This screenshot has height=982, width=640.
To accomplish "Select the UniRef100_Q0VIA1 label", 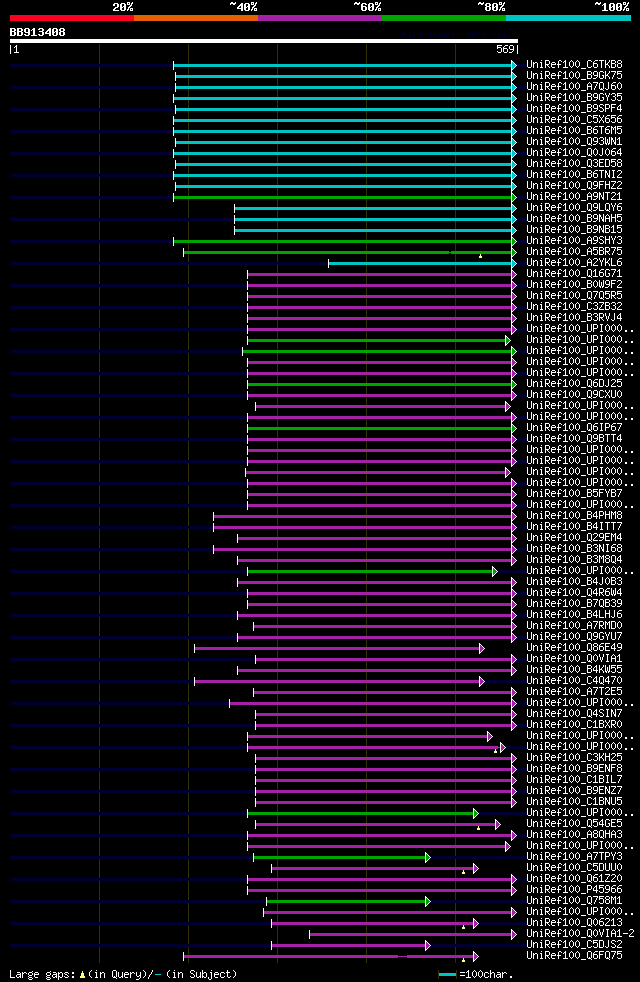I will [574, 659].
